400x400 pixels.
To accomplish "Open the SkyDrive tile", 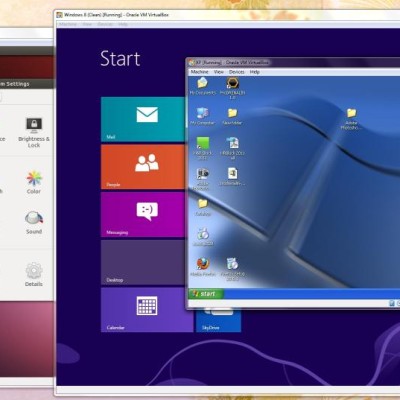I will point(219,321).
